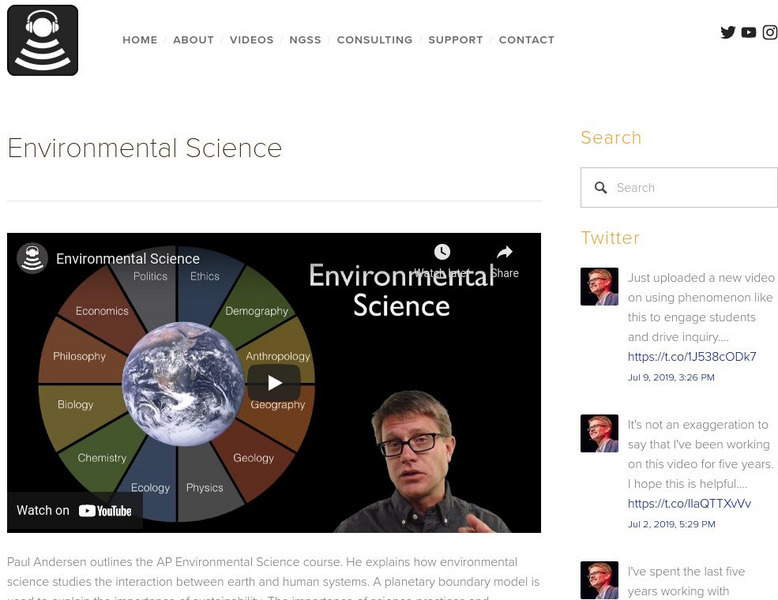Open the Instagram icon in header
778x600 pixels.
pos(770,32)
